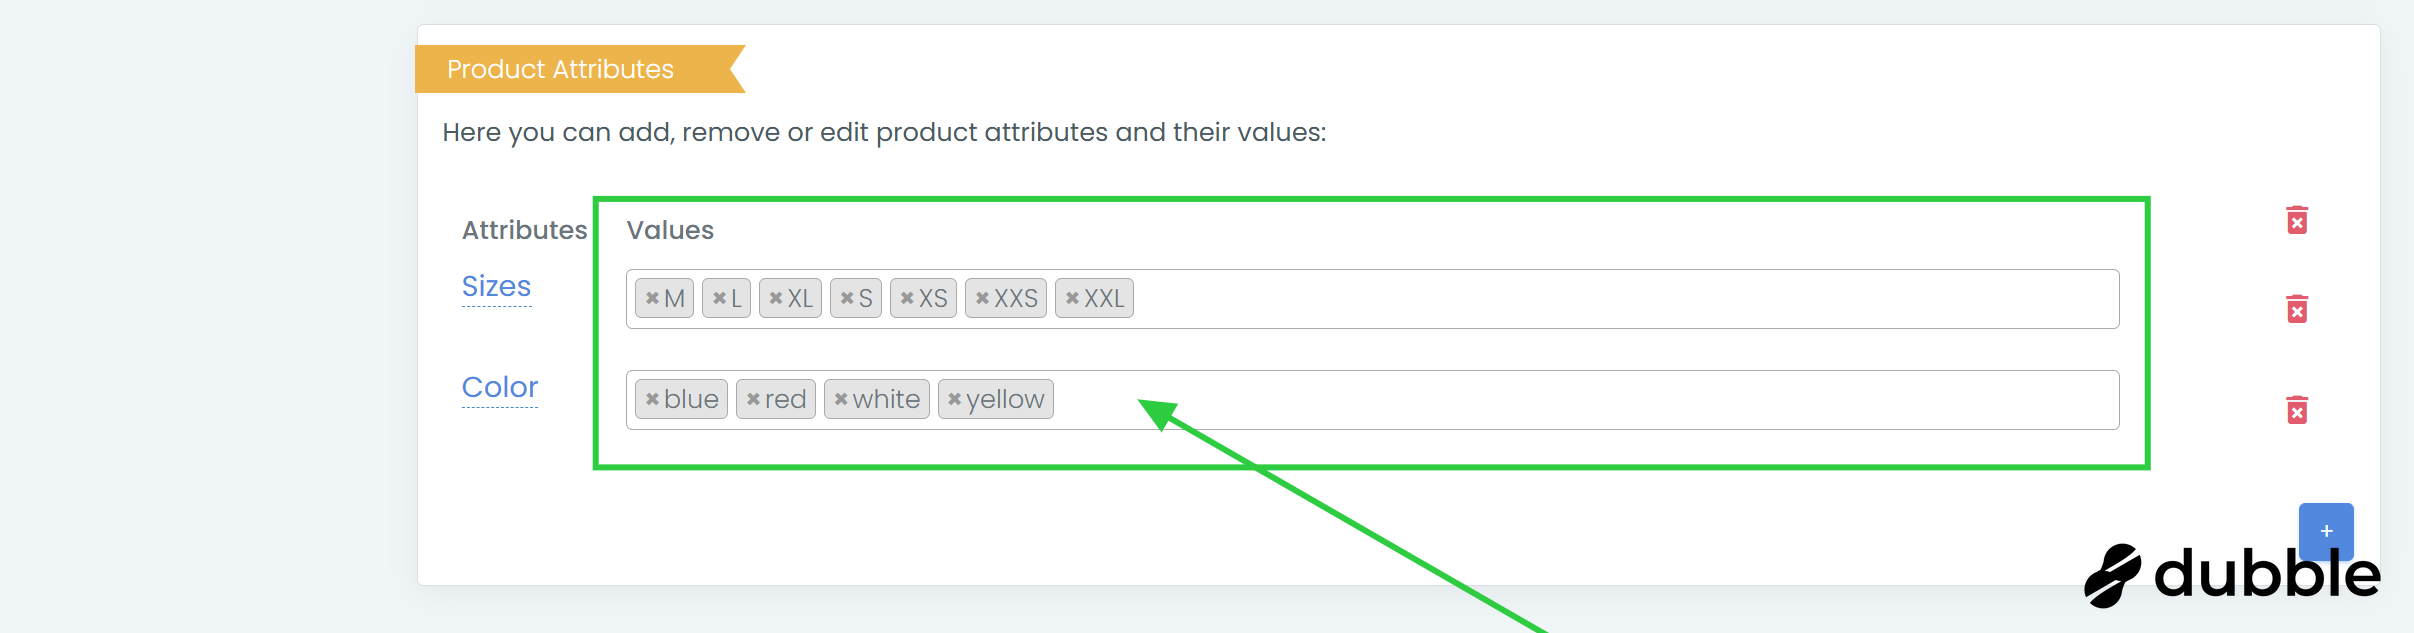This screenshot has width=2414, height=633.
Task: Delete the Sizes attribute row
Action: [2297, 309]
